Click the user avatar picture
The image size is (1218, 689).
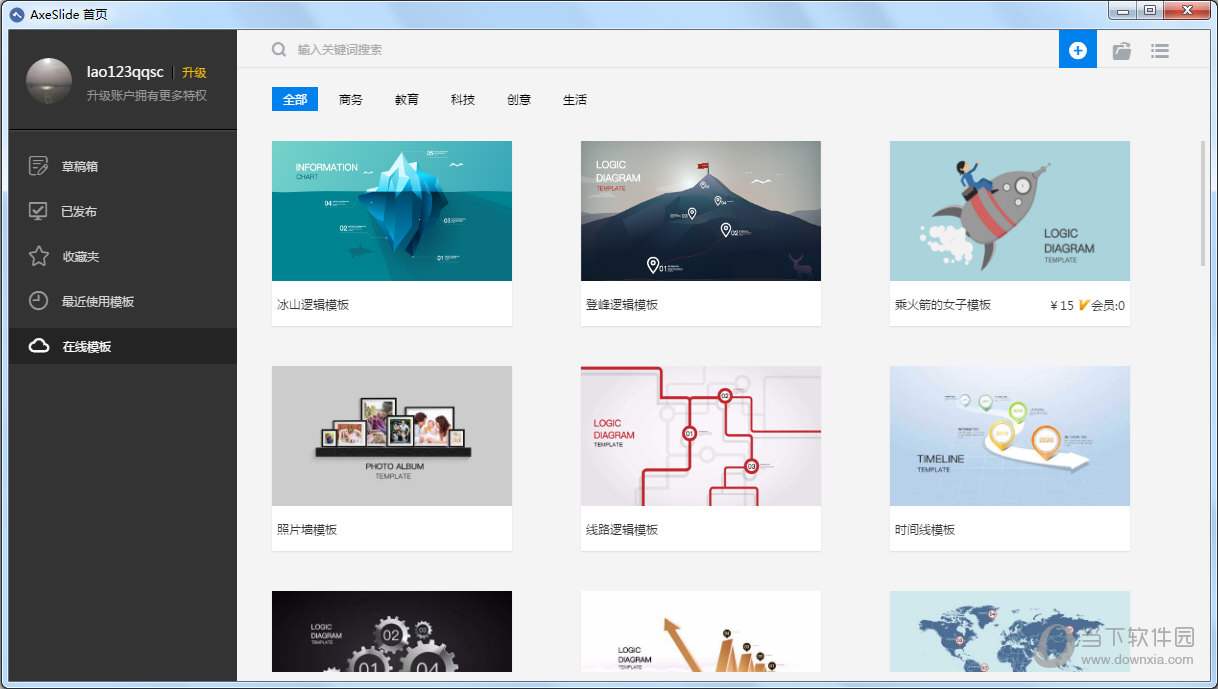(x=48, y=81)
